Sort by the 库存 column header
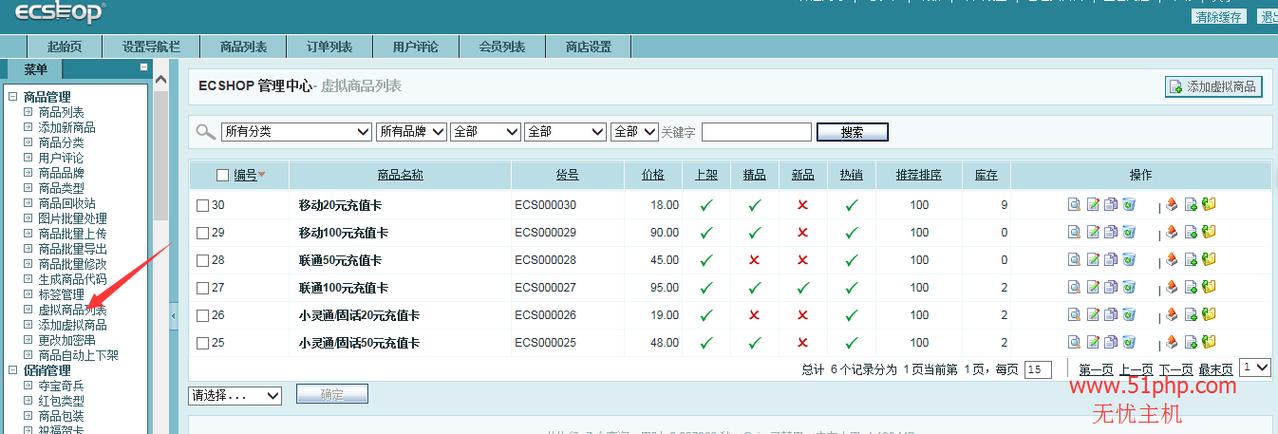Viewport: 1278px width, 434px height. [986, 175]
